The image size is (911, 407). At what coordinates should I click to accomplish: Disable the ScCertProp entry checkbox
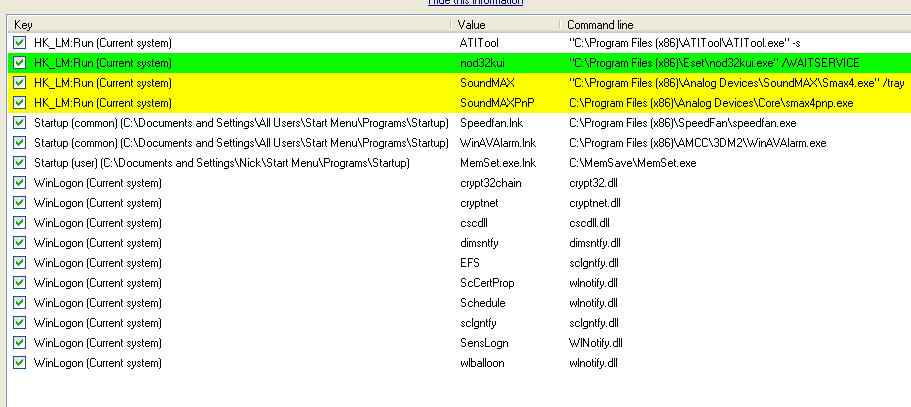point(20,283)
